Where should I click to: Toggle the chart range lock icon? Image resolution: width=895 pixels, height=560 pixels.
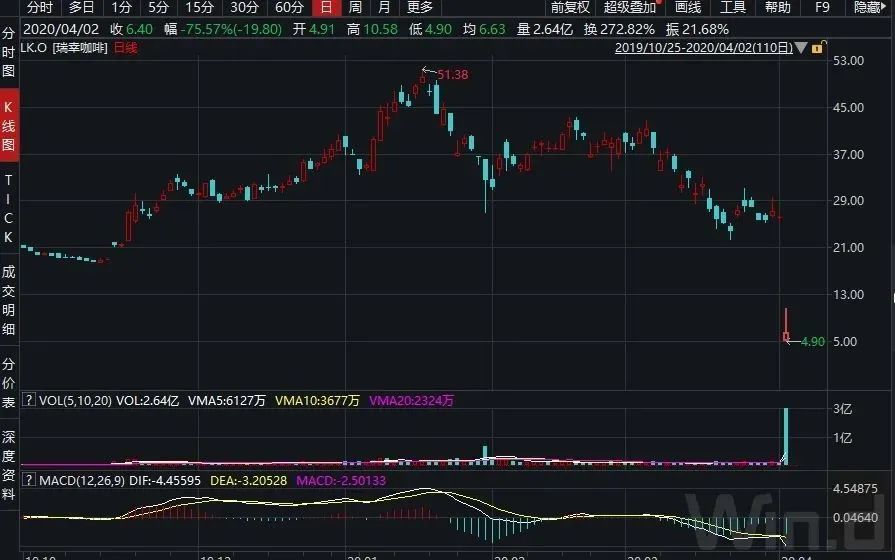click(818, 47)
